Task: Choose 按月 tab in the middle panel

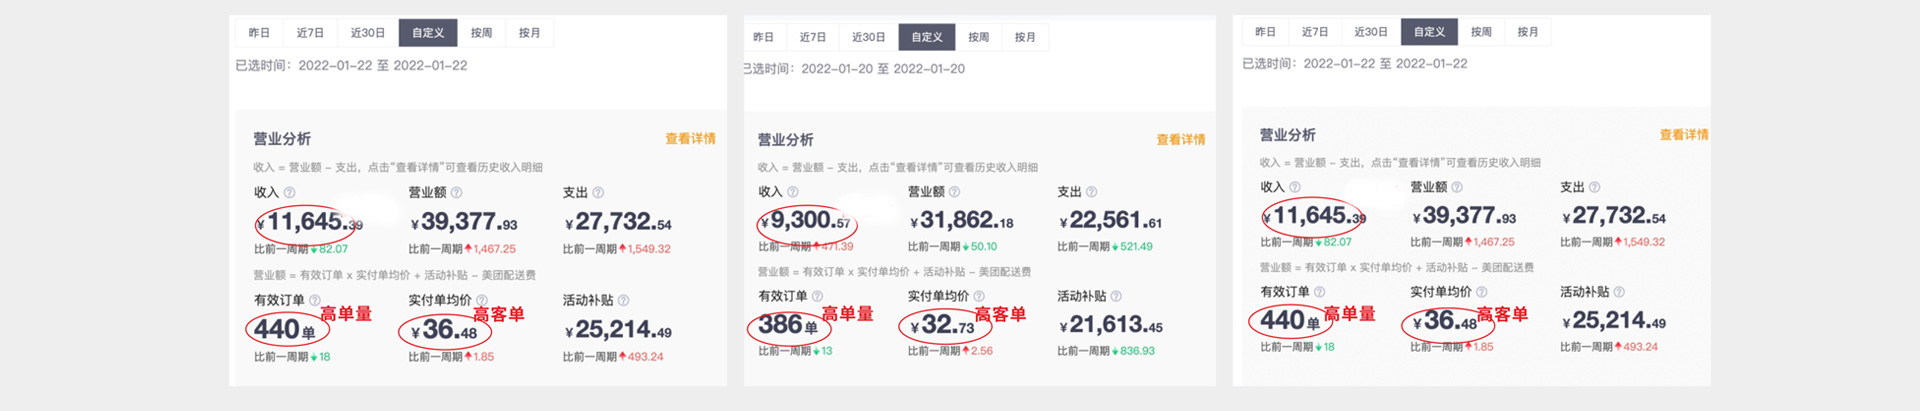Action: [1025, 37]
